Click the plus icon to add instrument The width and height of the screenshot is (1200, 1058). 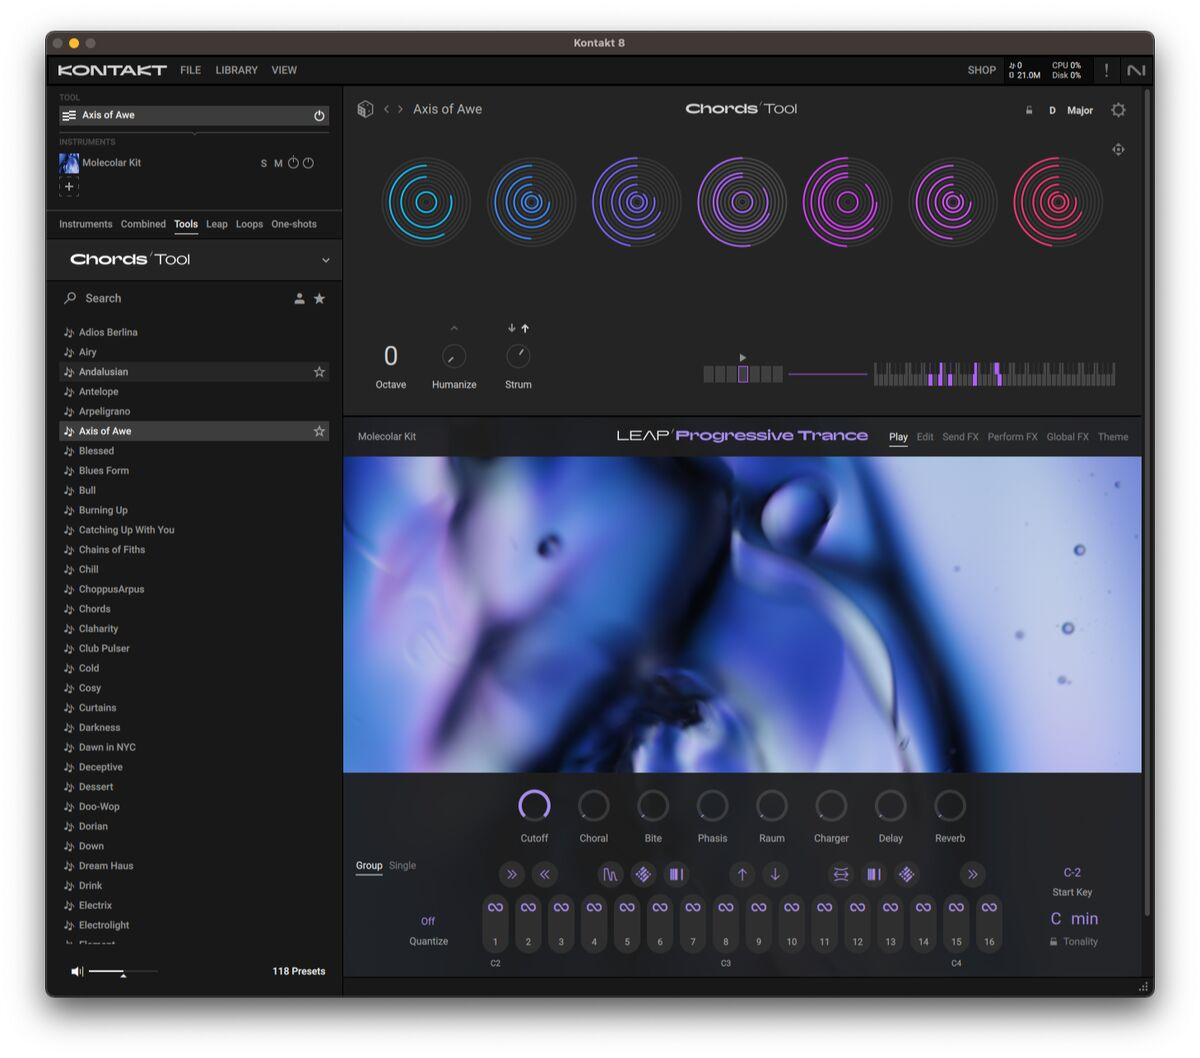pyautogui.click(x=69, y=187)
